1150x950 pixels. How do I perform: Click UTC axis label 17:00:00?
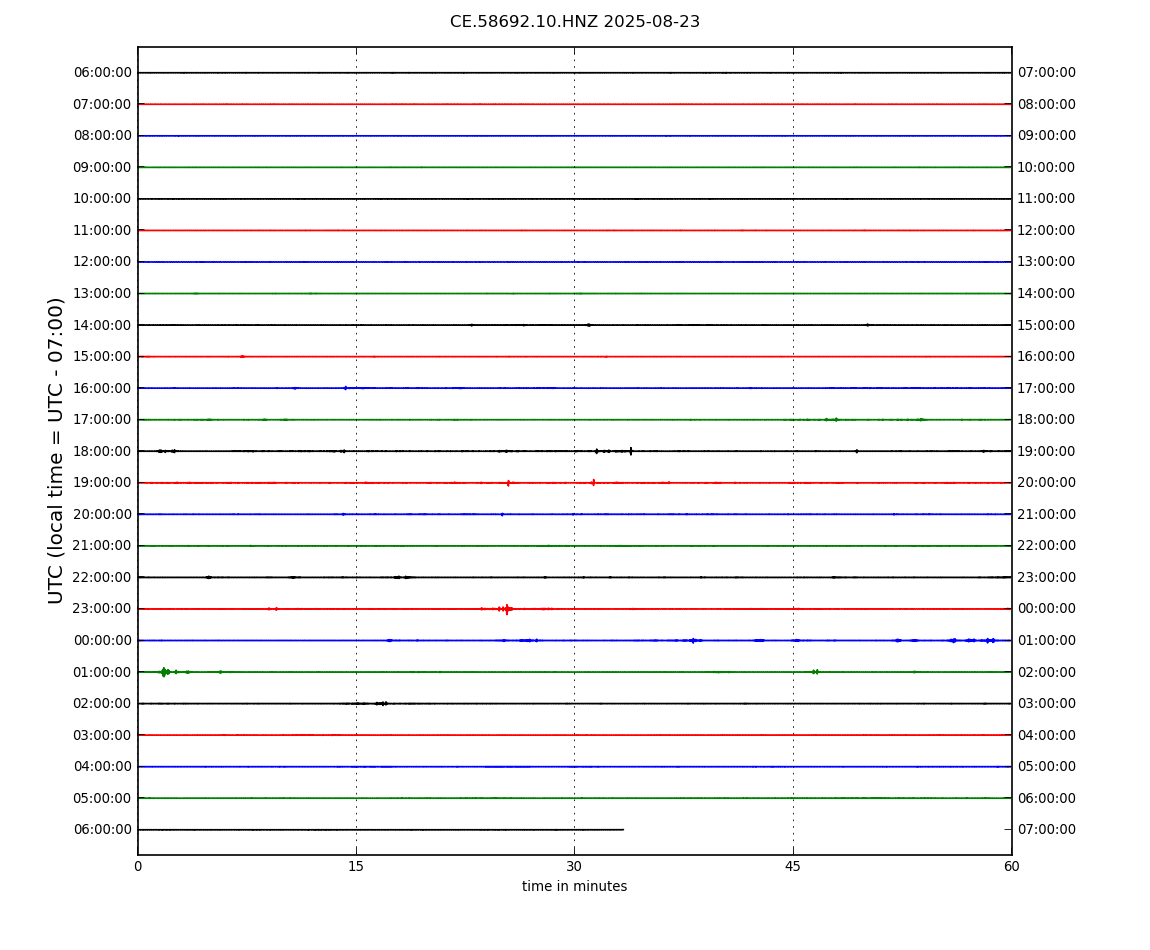click(103, 420)
